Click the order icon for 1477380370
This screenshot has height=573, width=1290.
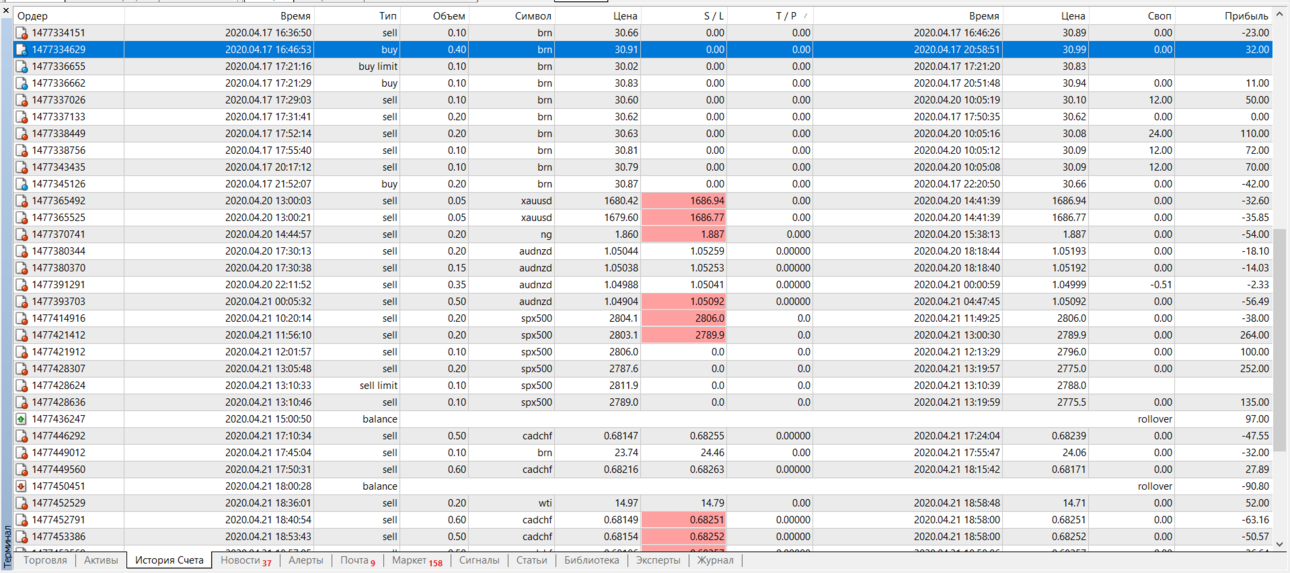(21, 268)
